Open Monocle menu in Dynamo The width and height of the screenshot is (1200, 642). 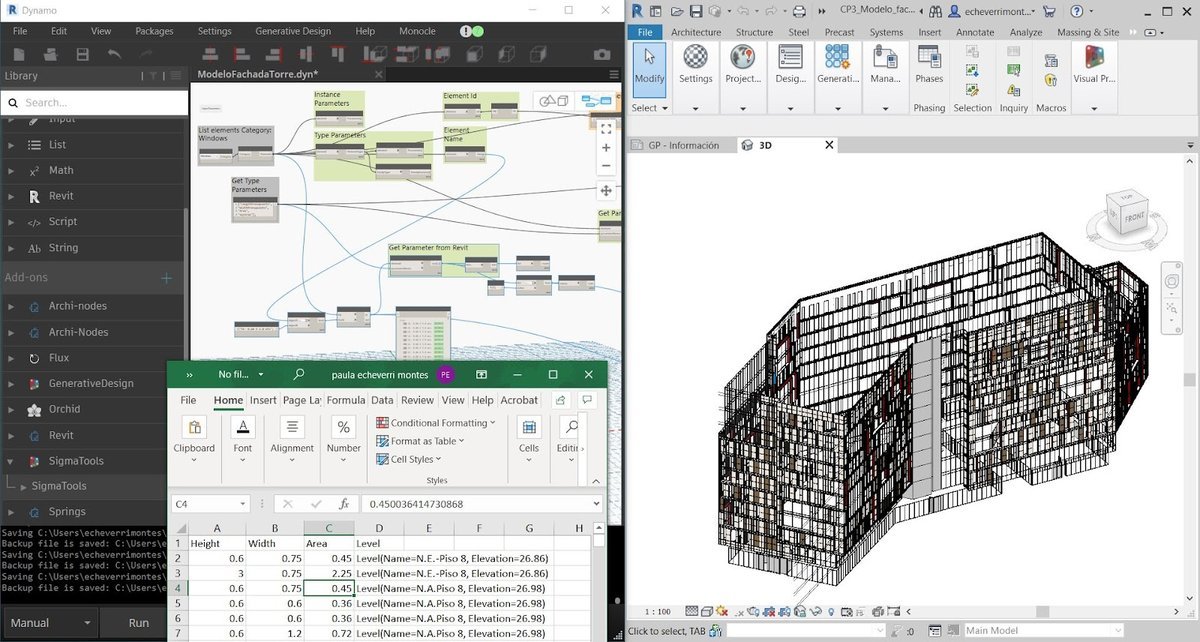(x=417, y=31)
